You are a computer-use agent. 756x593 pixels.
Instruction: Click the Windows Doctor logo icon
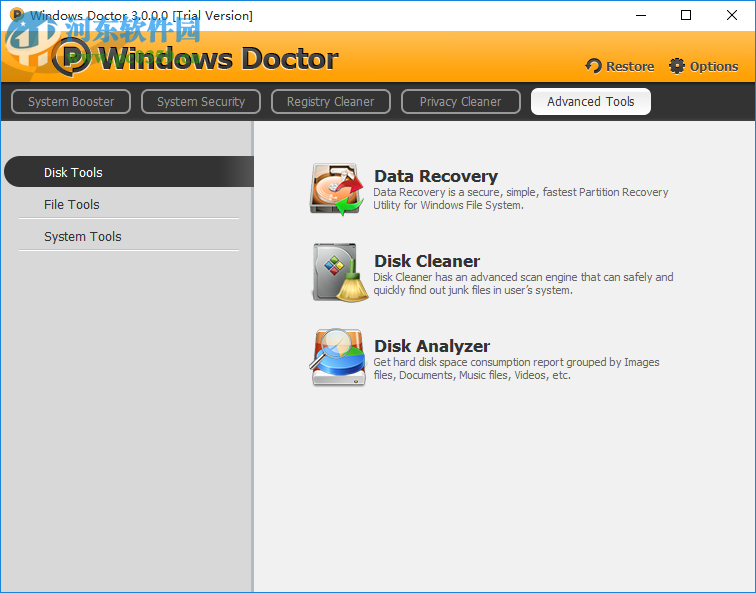point(71,58)
